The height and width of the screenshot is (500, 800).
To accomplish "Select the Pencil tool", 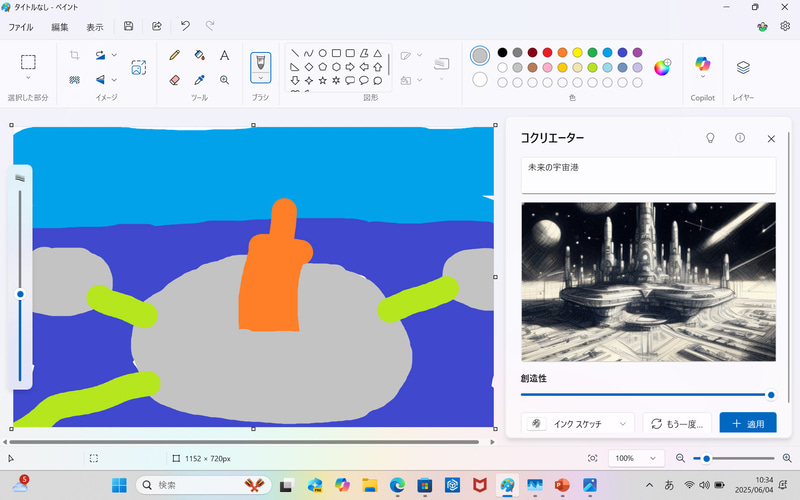I will pyautogui.click(x=174, y=55).
